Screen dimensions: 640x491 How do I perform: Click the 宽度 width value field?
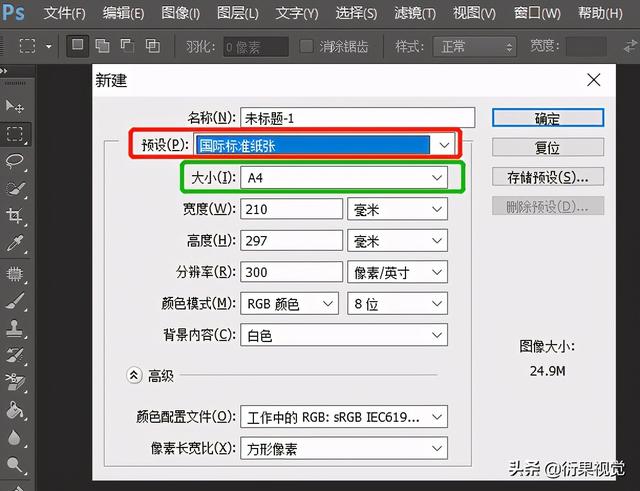291,209
